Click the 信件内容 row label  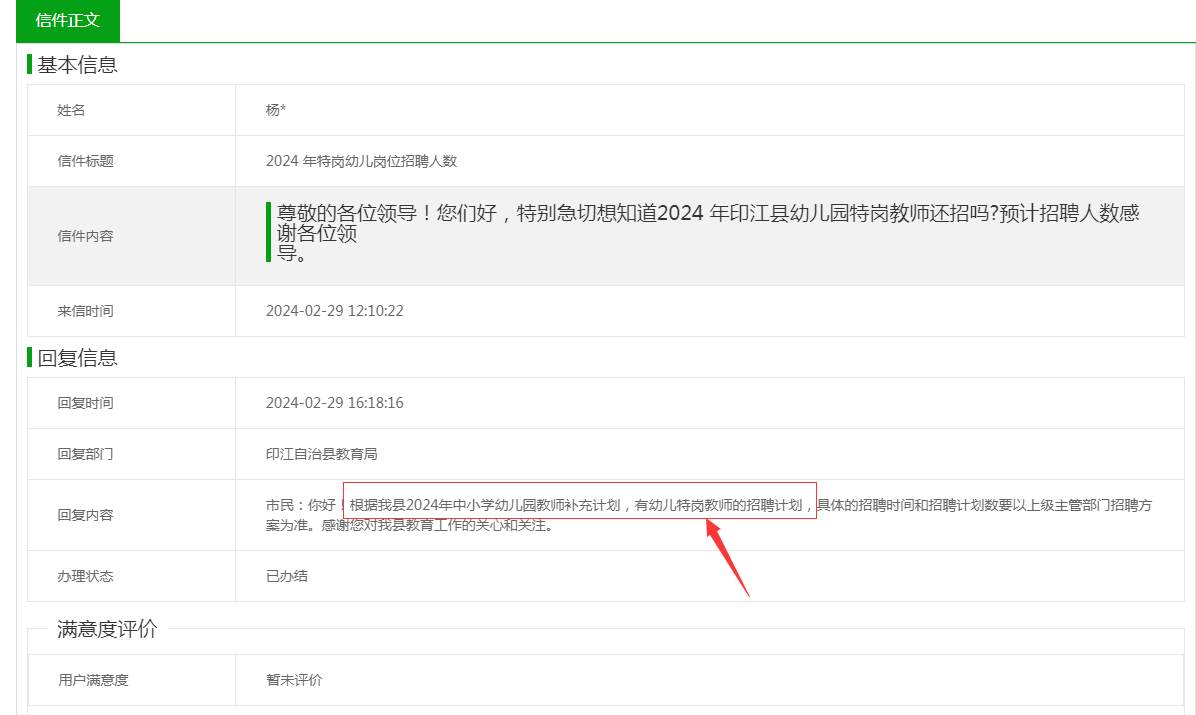[x=85, y=236]
